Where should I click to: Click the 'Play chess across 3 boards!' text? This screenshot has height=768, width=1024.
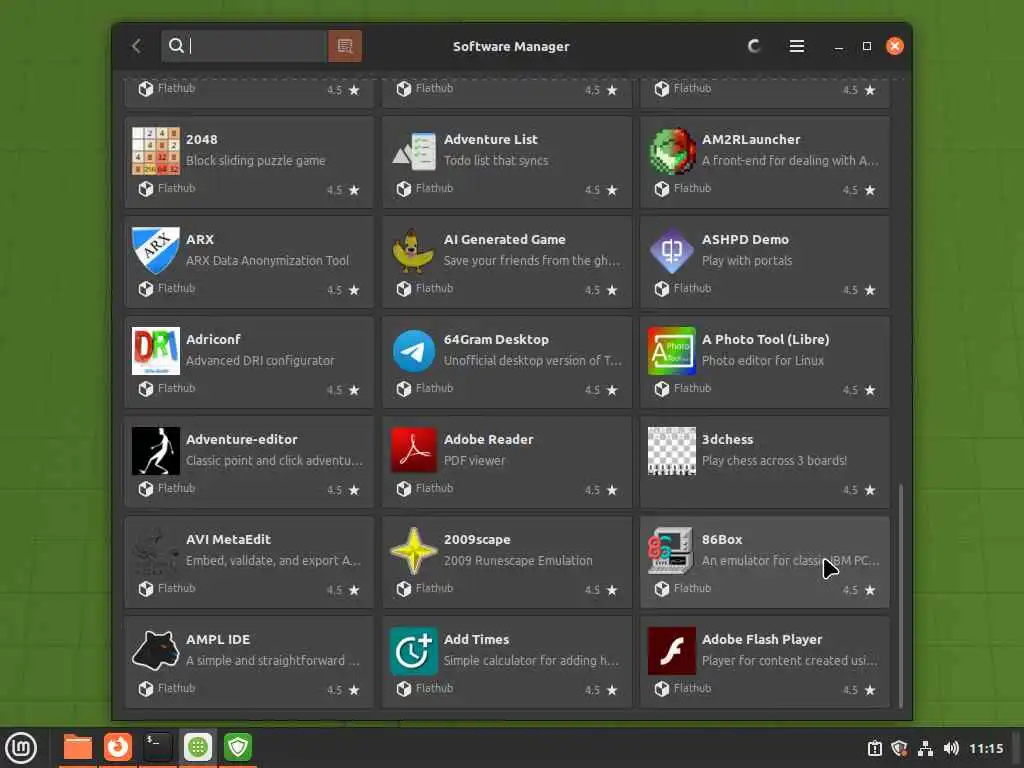point(775,460)
